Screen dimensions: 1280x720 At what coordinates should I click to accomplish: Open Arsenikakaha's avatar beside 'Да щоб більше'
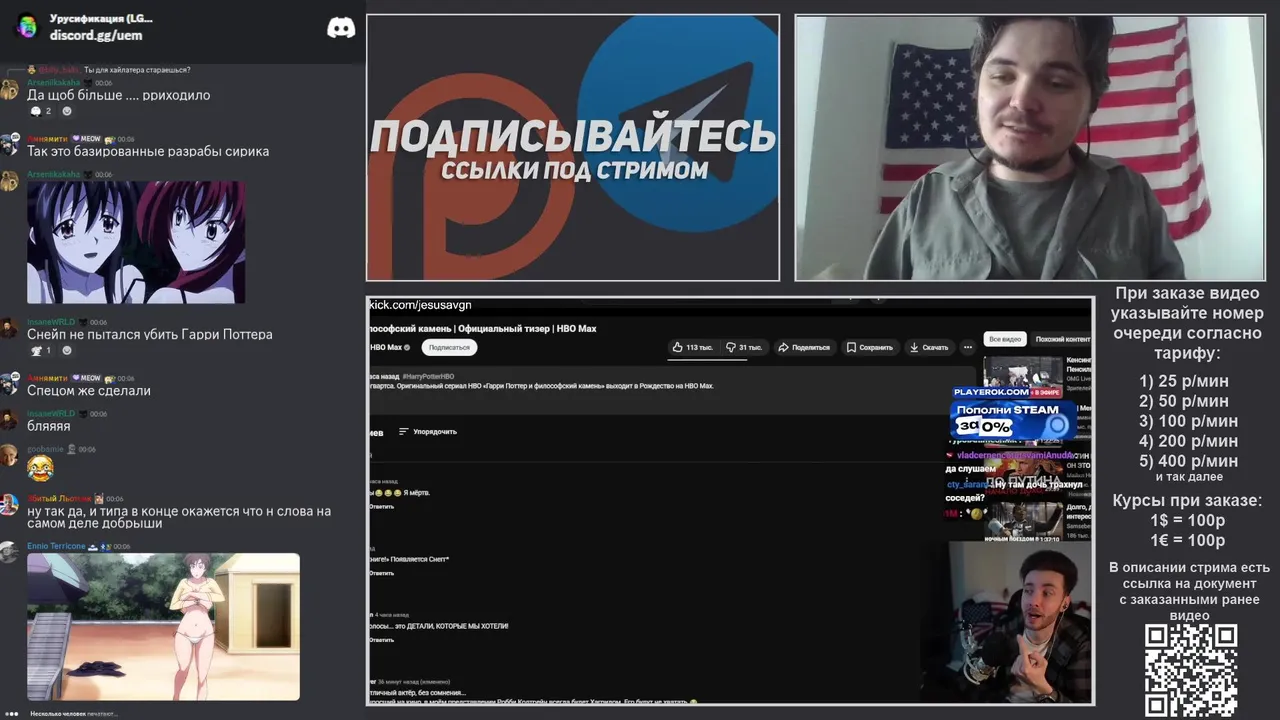coord(9,89)
